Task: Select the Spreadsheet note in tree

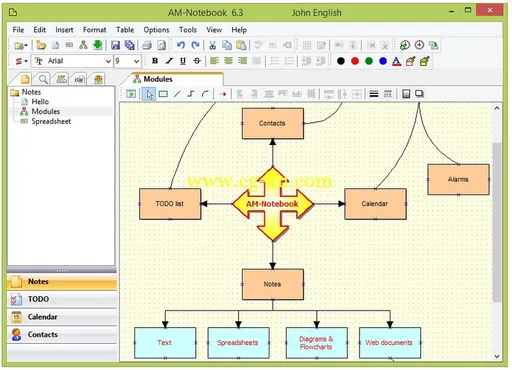Action: pos(51,121)
